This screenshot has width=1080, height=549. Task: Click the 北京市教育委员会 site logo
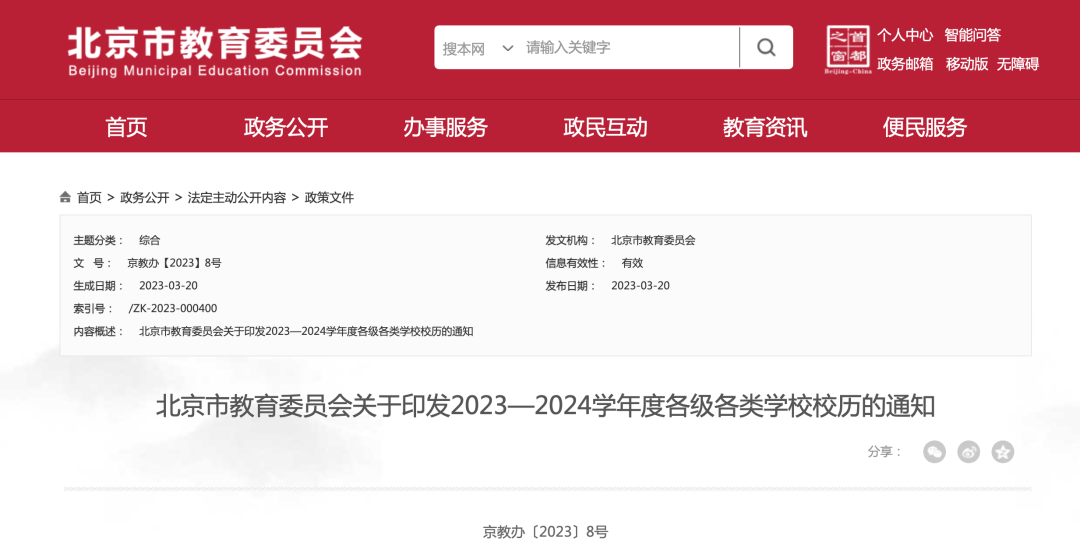coord(215,50)
